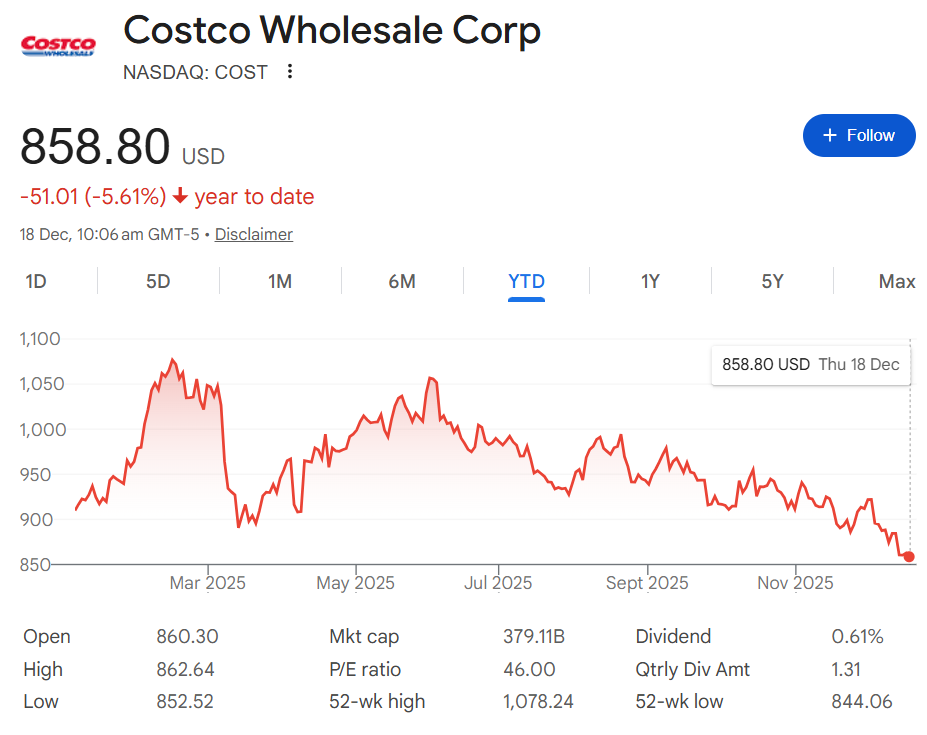Click the Mar 2025 axis label

(x=209, y=583)
